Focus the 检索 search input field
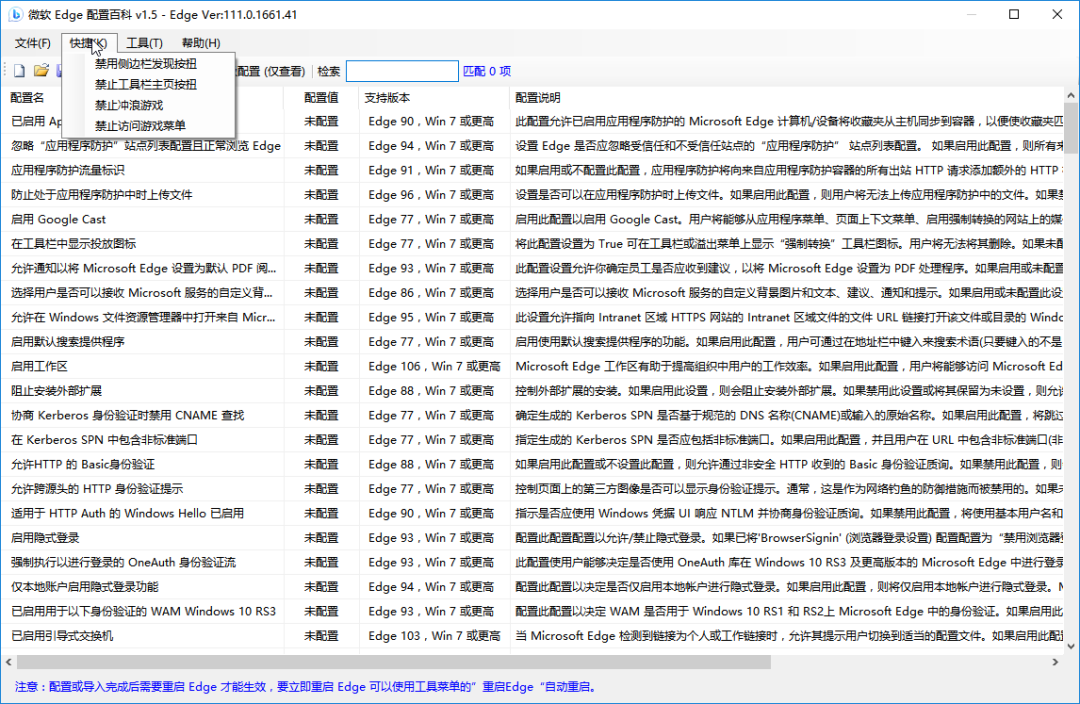Viewport: 1080px width, 704px height. [x=402, y=71]
